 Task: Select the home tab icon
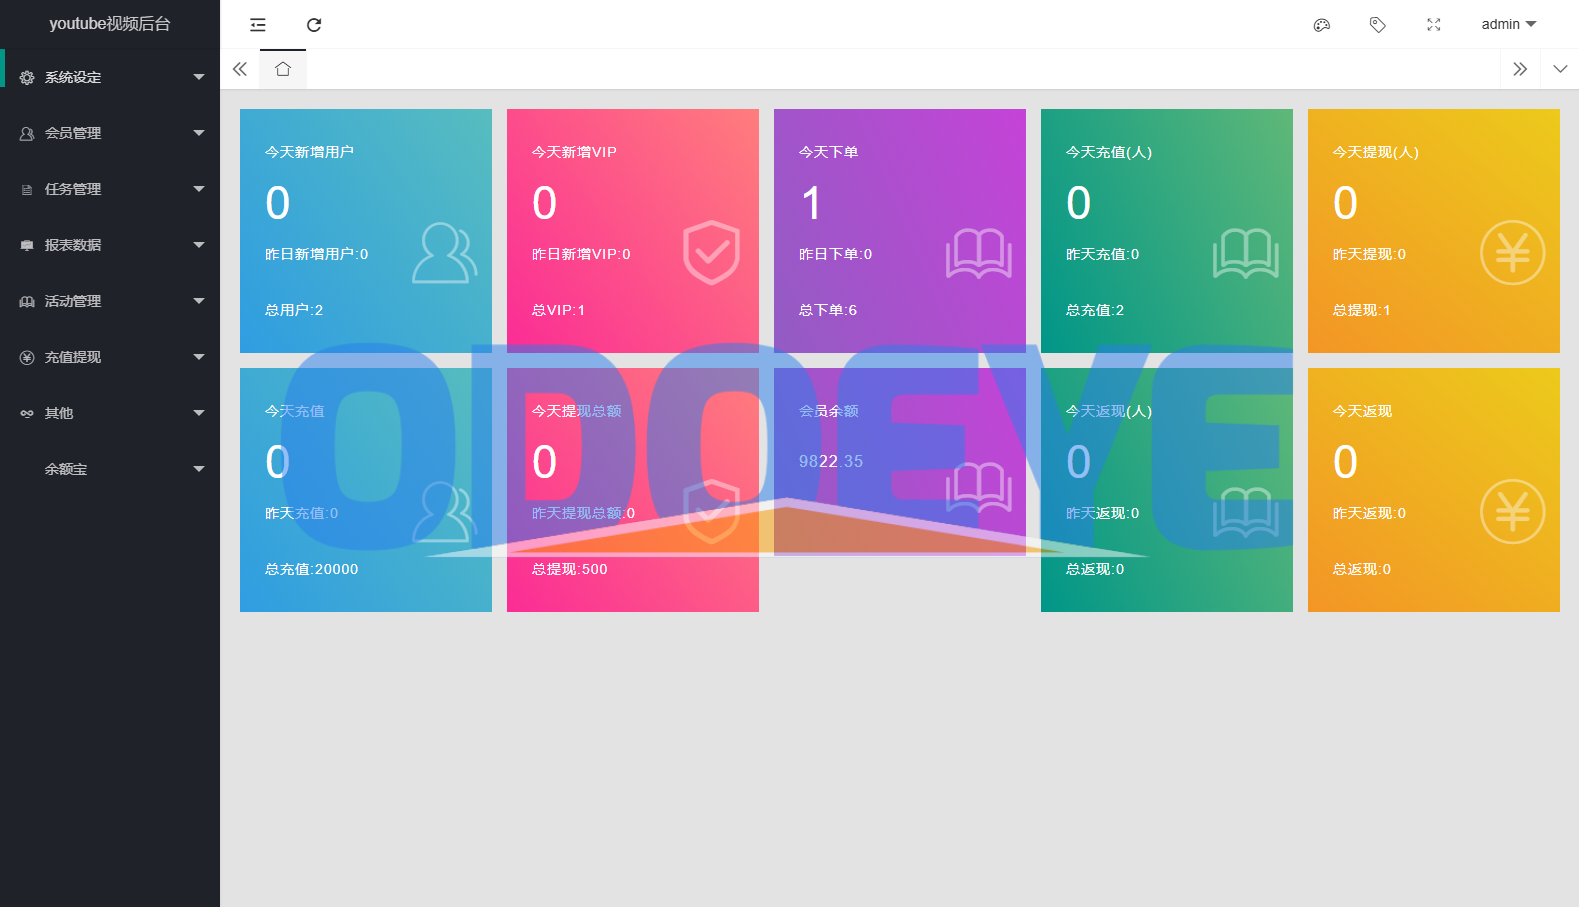tap(283, 69)
